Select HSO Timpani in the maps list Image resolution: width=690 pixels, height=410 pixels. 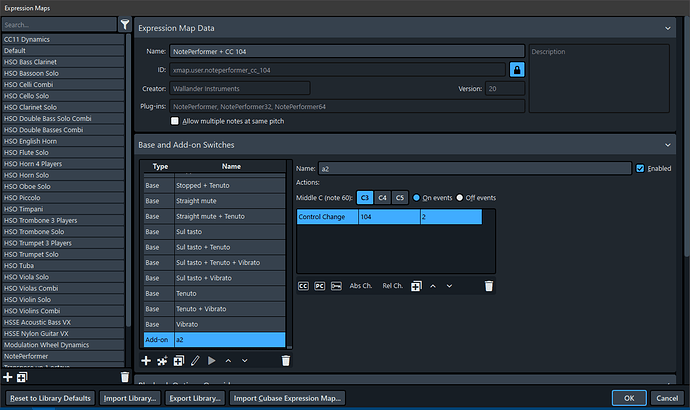coord(63,209)
